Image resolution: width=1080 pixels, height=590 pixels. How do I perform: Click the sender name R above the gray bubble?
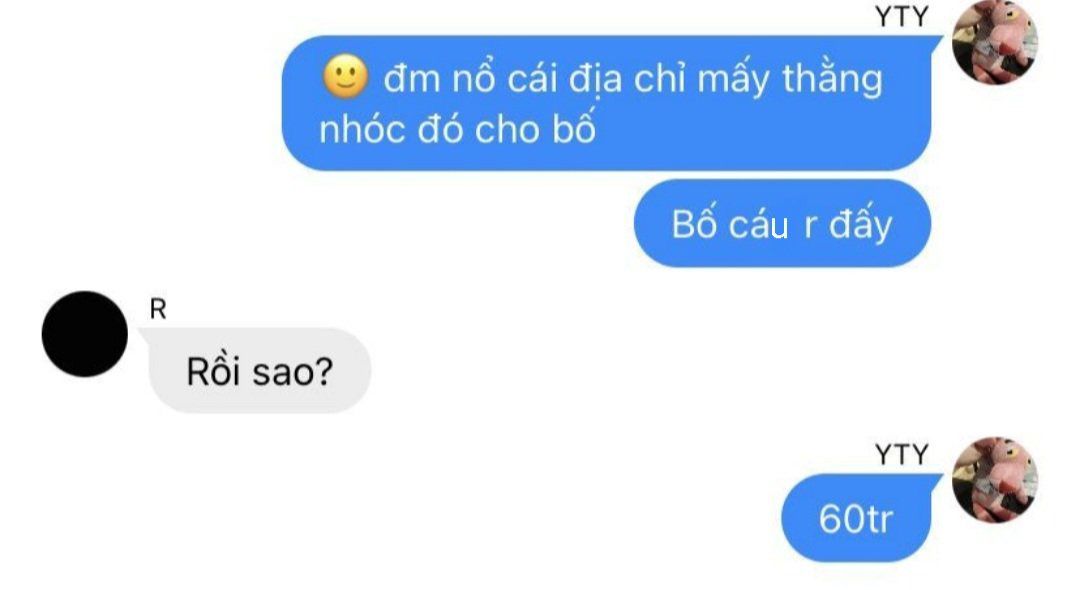(x=158, y=310)
